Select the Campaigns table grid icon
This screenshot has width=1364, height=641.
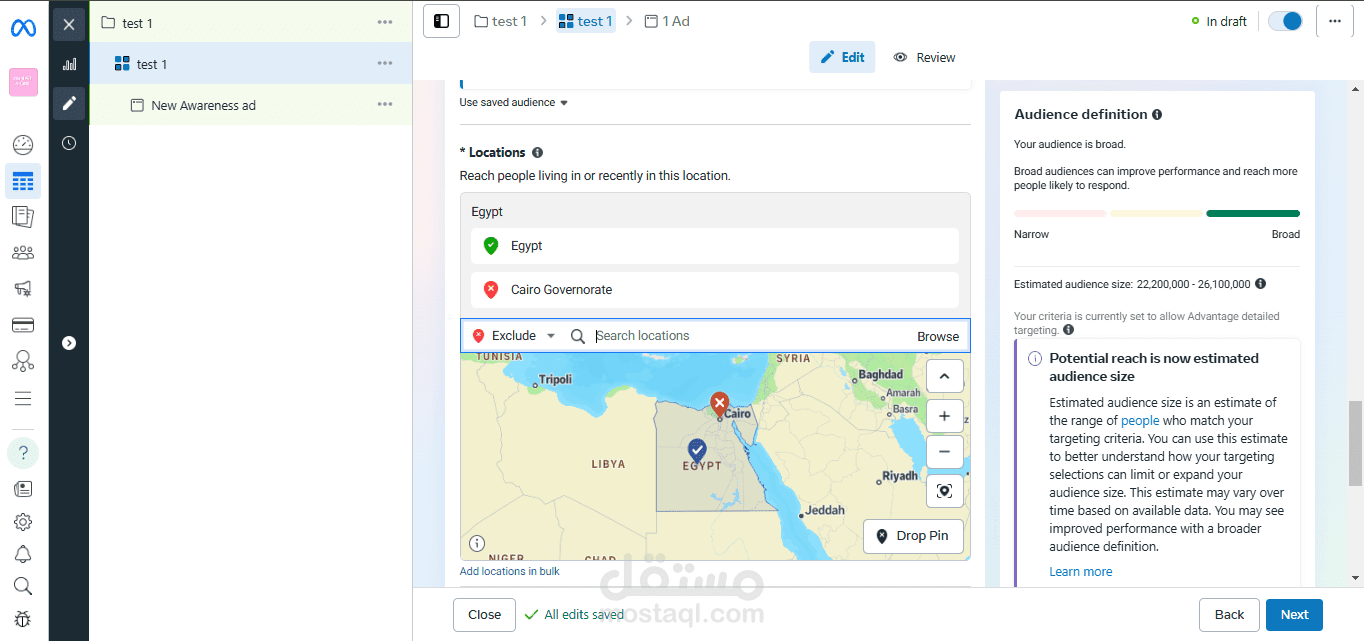coord(23,181)
